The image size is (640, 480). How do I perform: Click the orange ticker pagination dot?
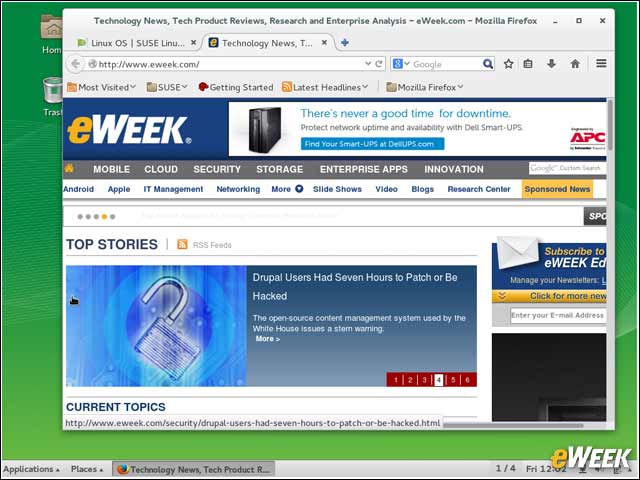(104, 217)
